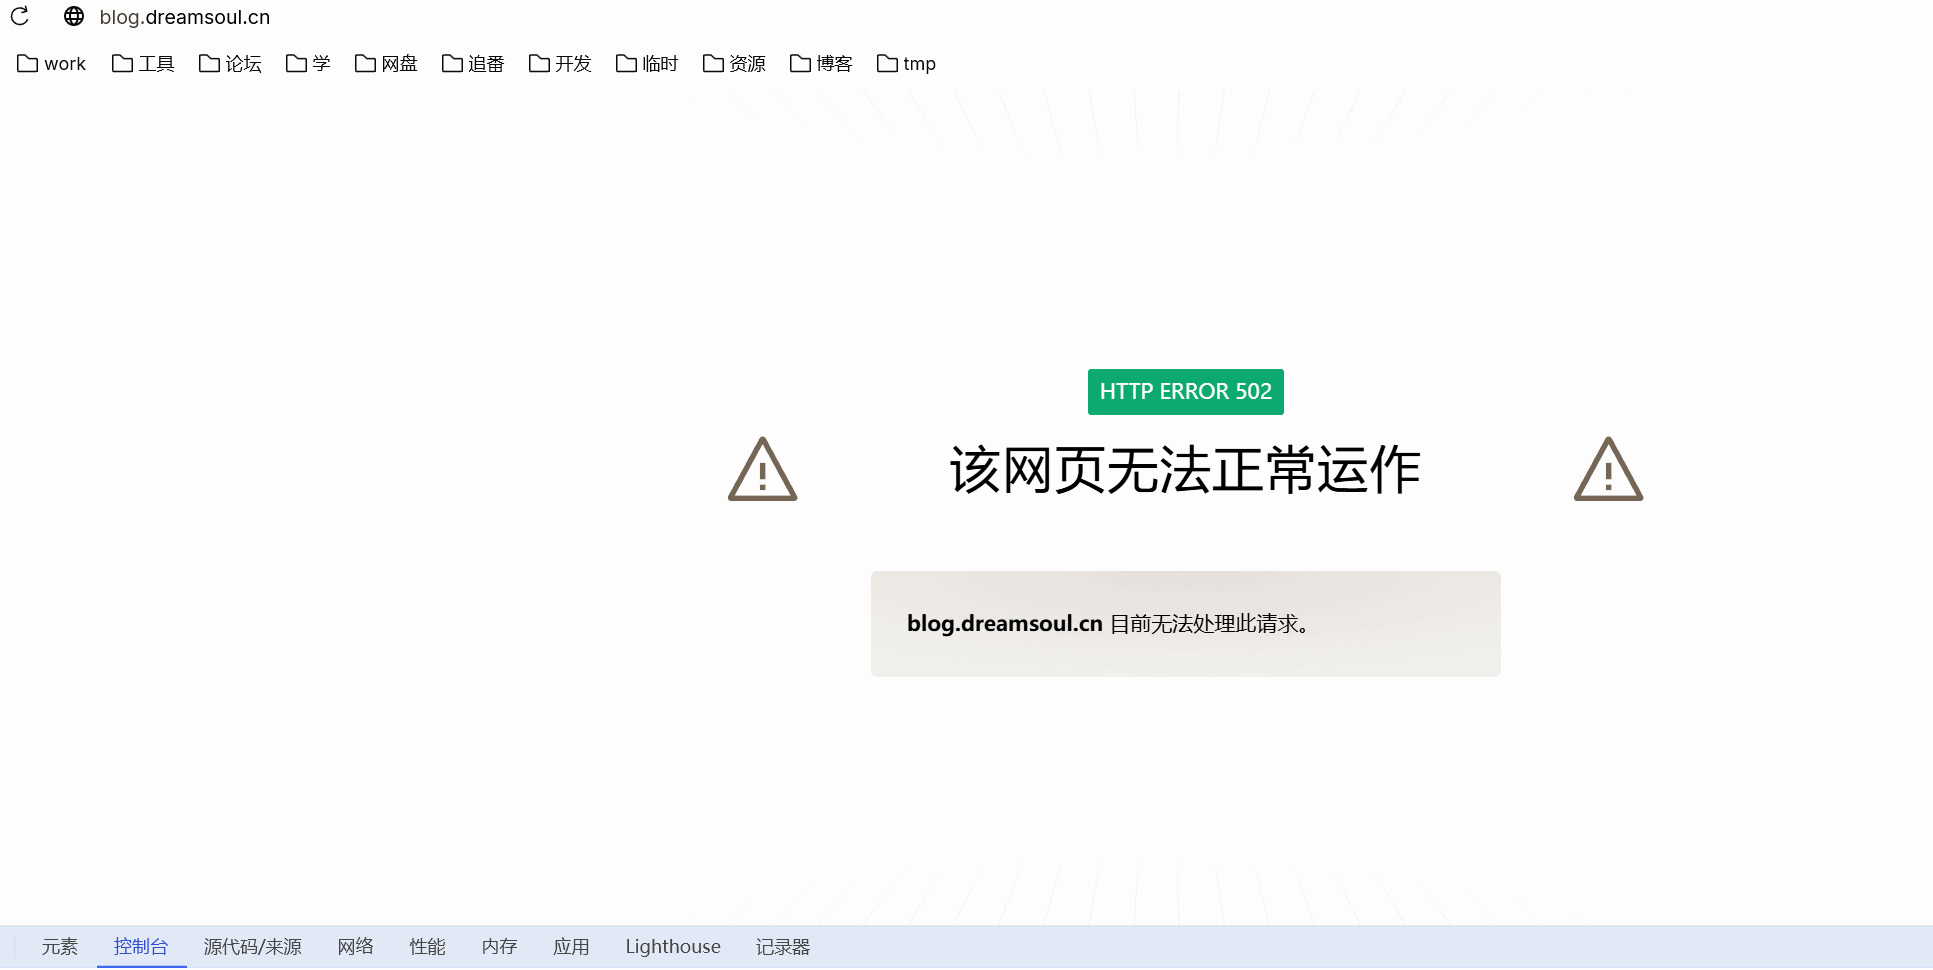Open the 追番 bookmark folder

click(x=473, y=64)
